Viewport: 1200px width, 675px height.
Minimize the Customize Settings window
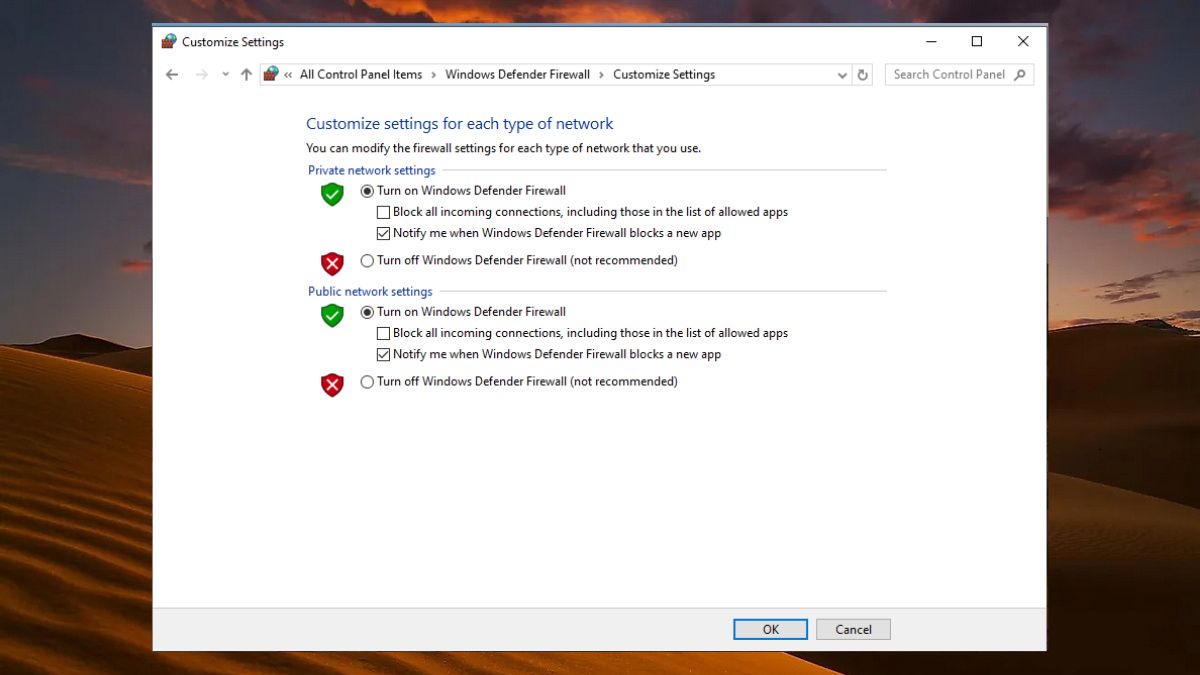pos(931,41)
